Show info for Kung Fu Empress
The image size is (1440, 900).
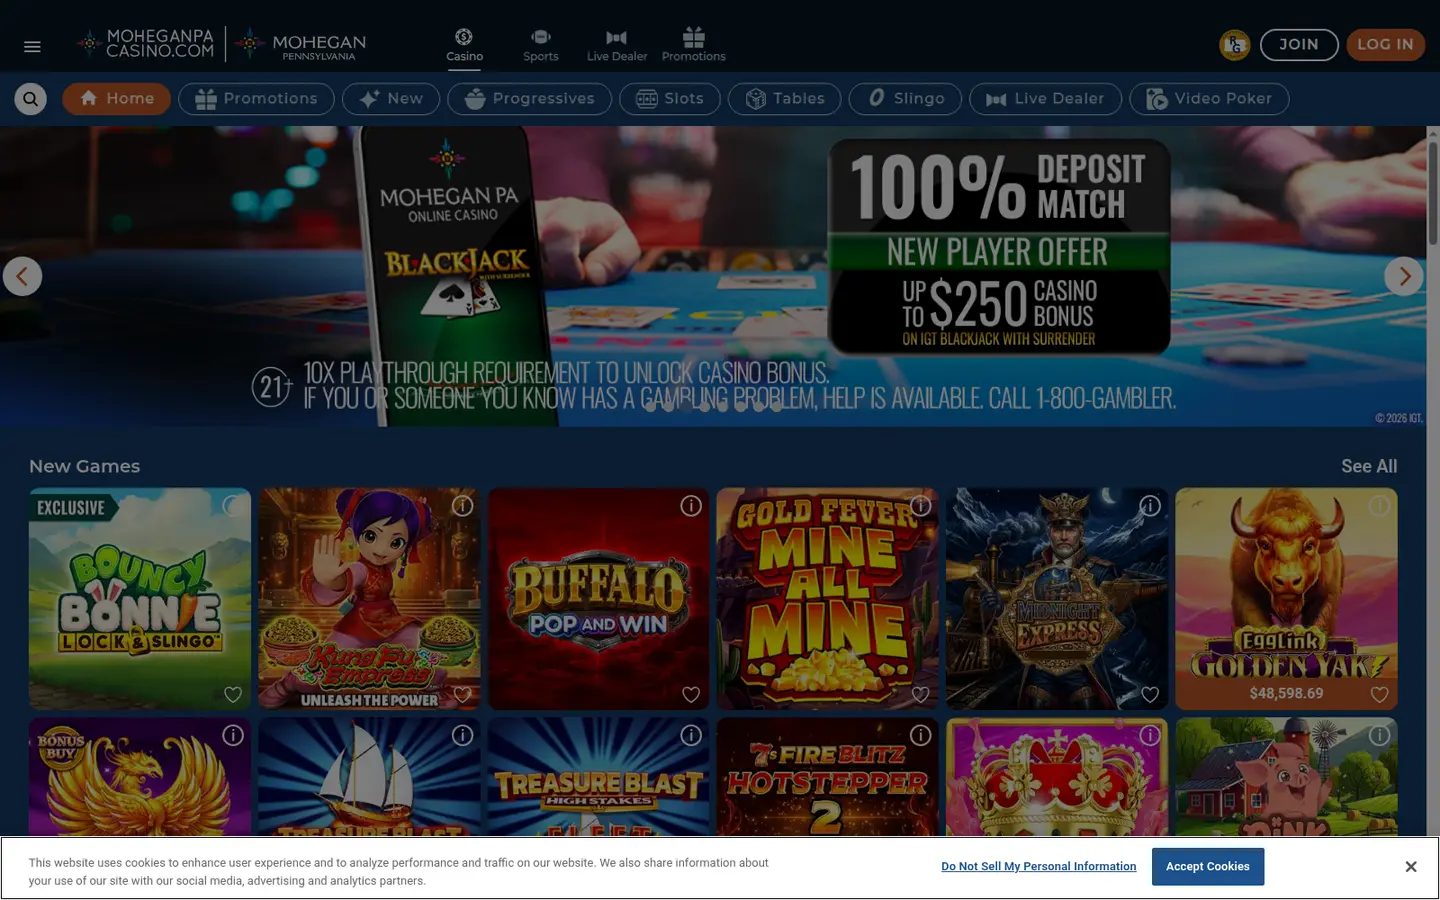coord(462,506)
